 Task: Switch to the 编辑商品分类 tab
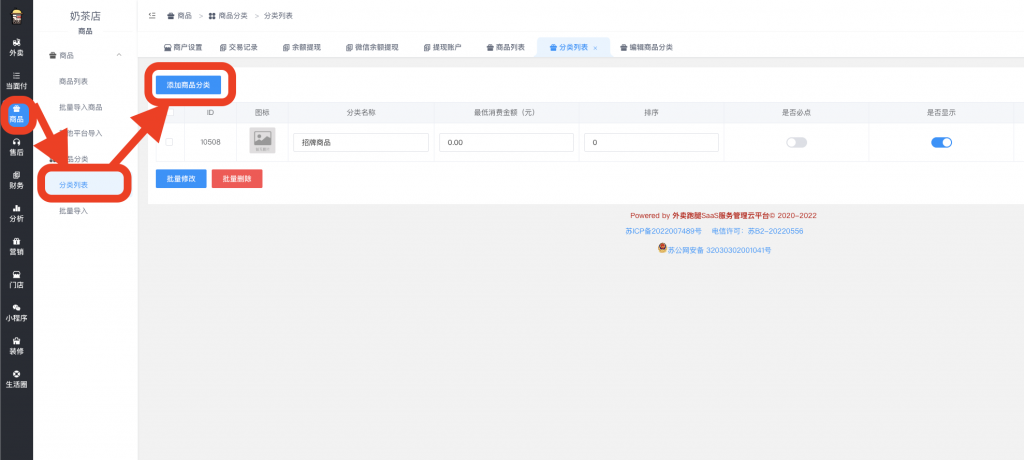coord(646,47)
